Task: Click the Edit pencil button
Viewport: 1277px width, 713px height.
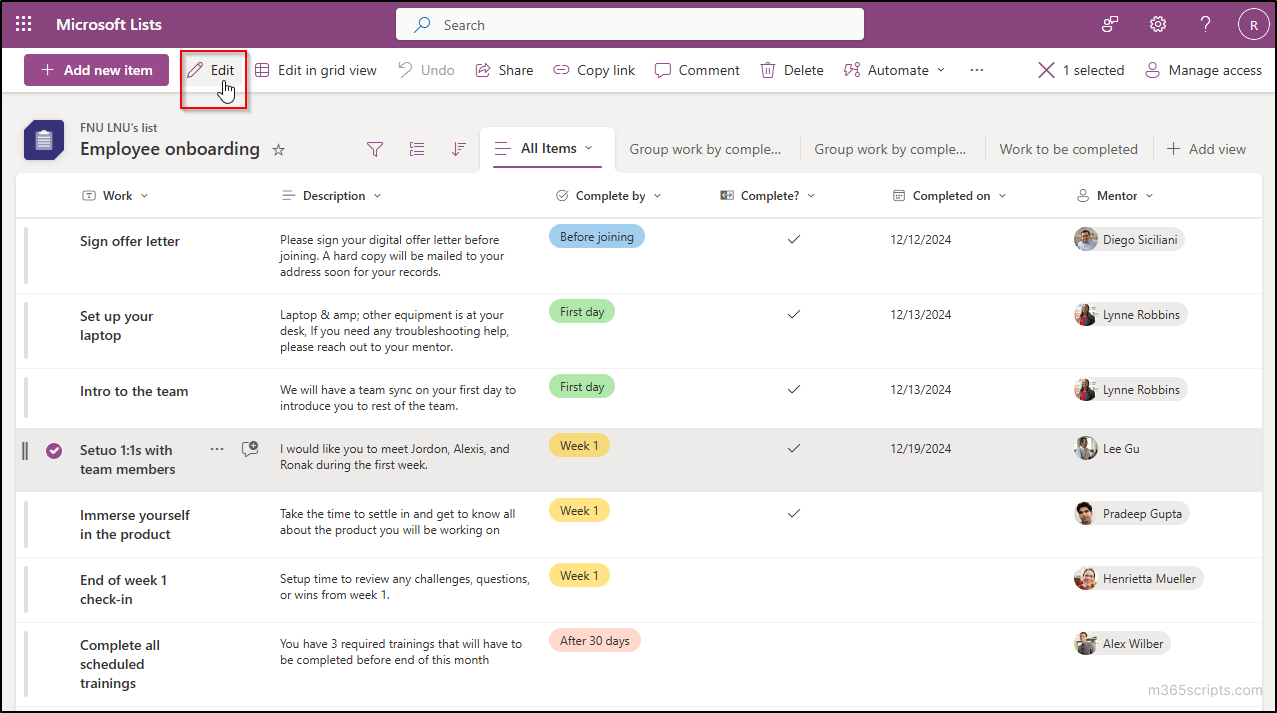Action: (x=211, y=70)
